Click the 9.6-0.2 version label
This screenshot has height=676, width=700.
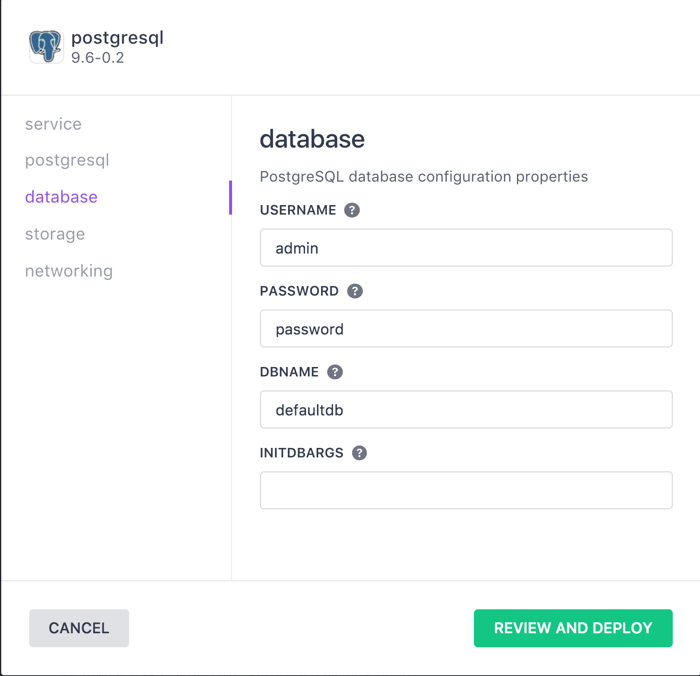pyautogui.click(x=98, y=58)
